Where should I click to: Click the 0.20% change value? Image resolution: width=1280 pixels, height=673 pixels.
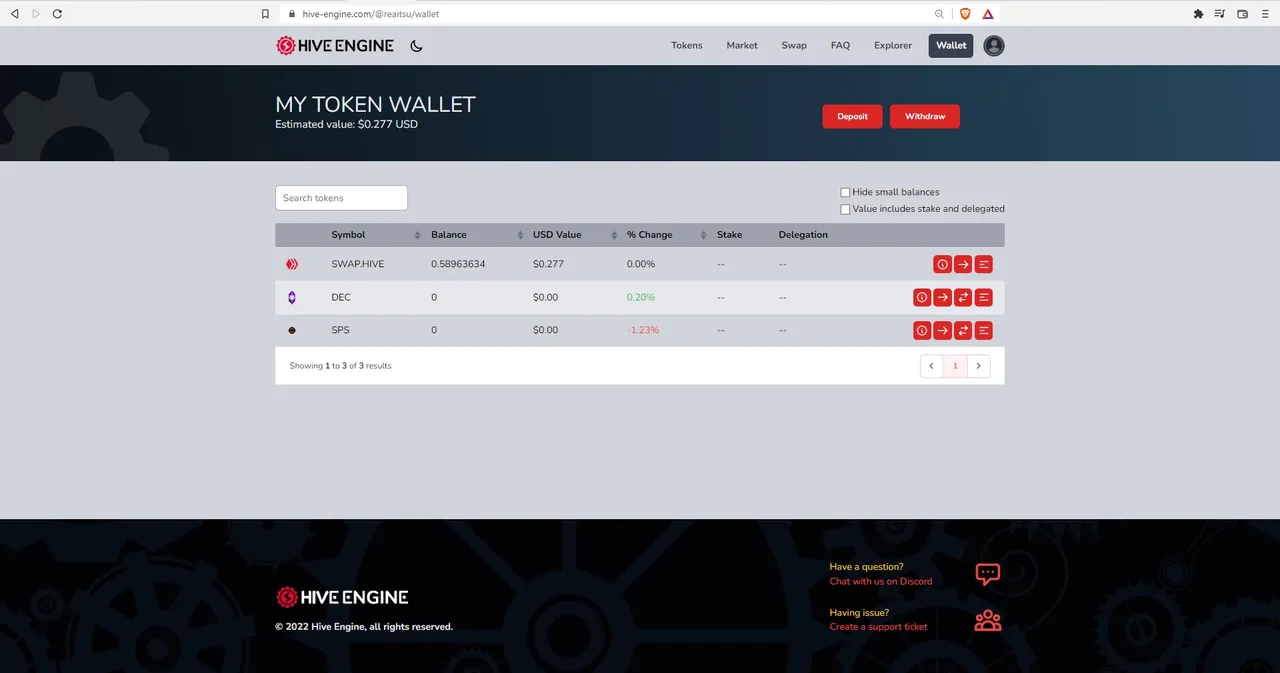coord(641,297)
